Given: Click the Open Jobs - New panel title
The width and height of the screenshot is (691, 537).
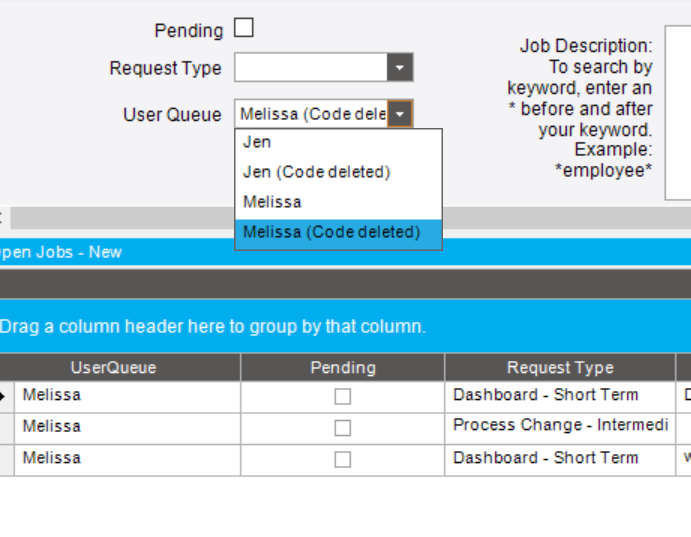Looking at the screenshot, I should coord(61,252).
